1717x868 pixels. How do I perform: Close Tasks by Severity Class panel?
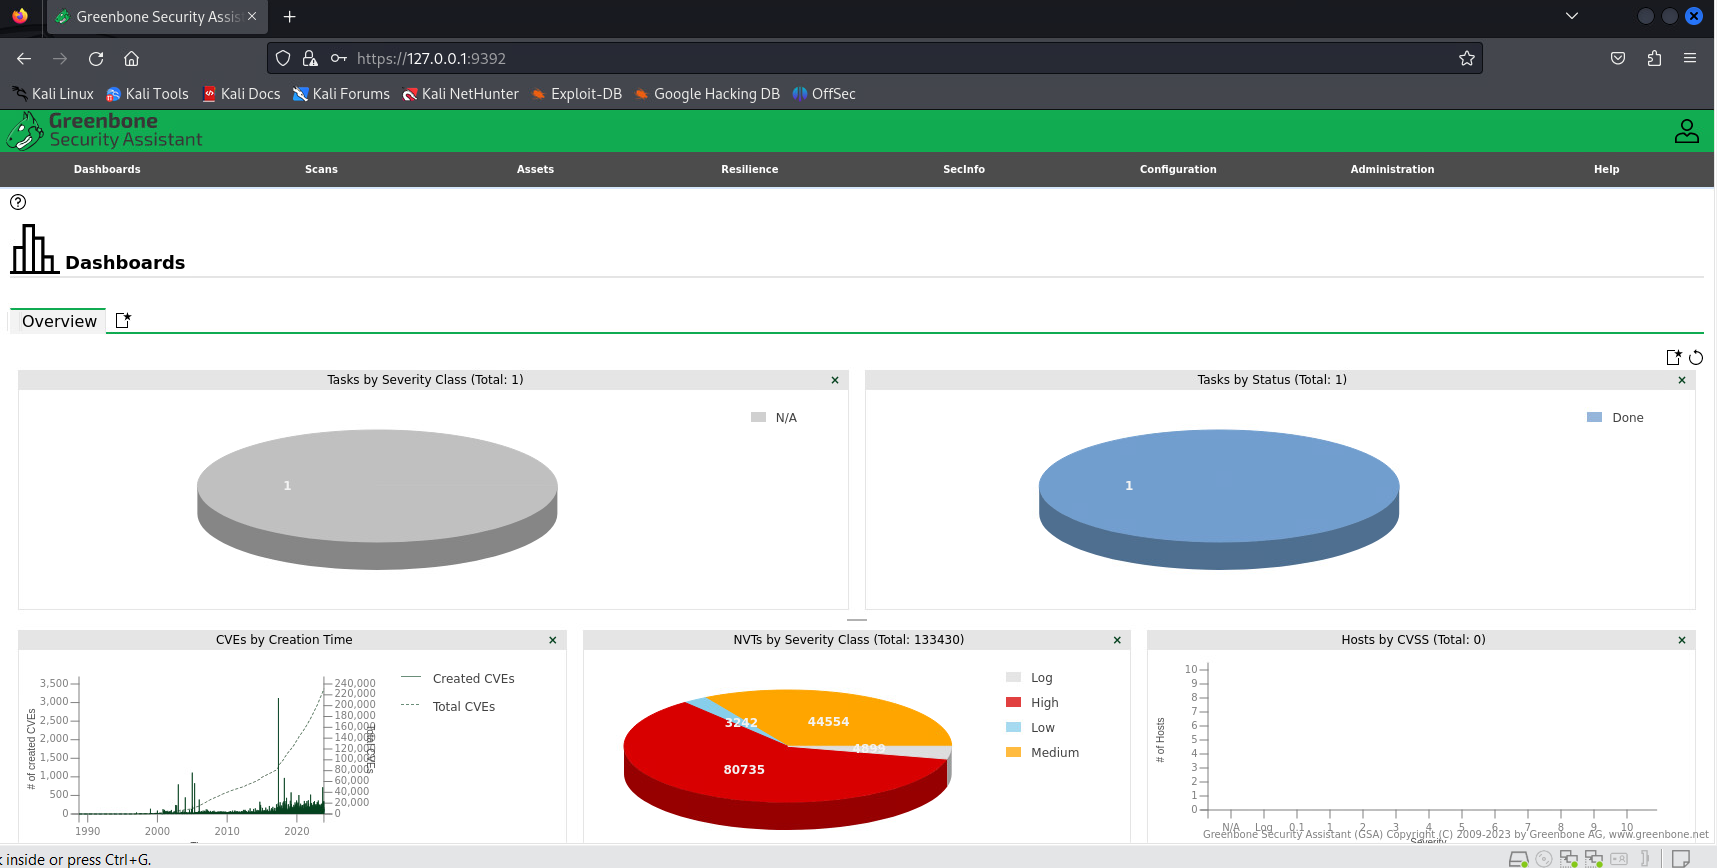[x=835, y=380]
